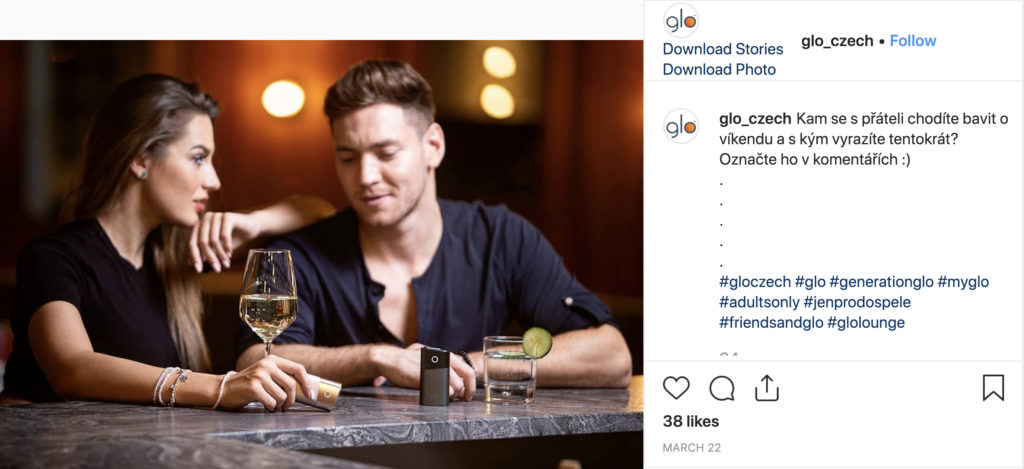Open the #glolounge hashtag
This screenshot has height=469, width=1024.
click(866, 323)
